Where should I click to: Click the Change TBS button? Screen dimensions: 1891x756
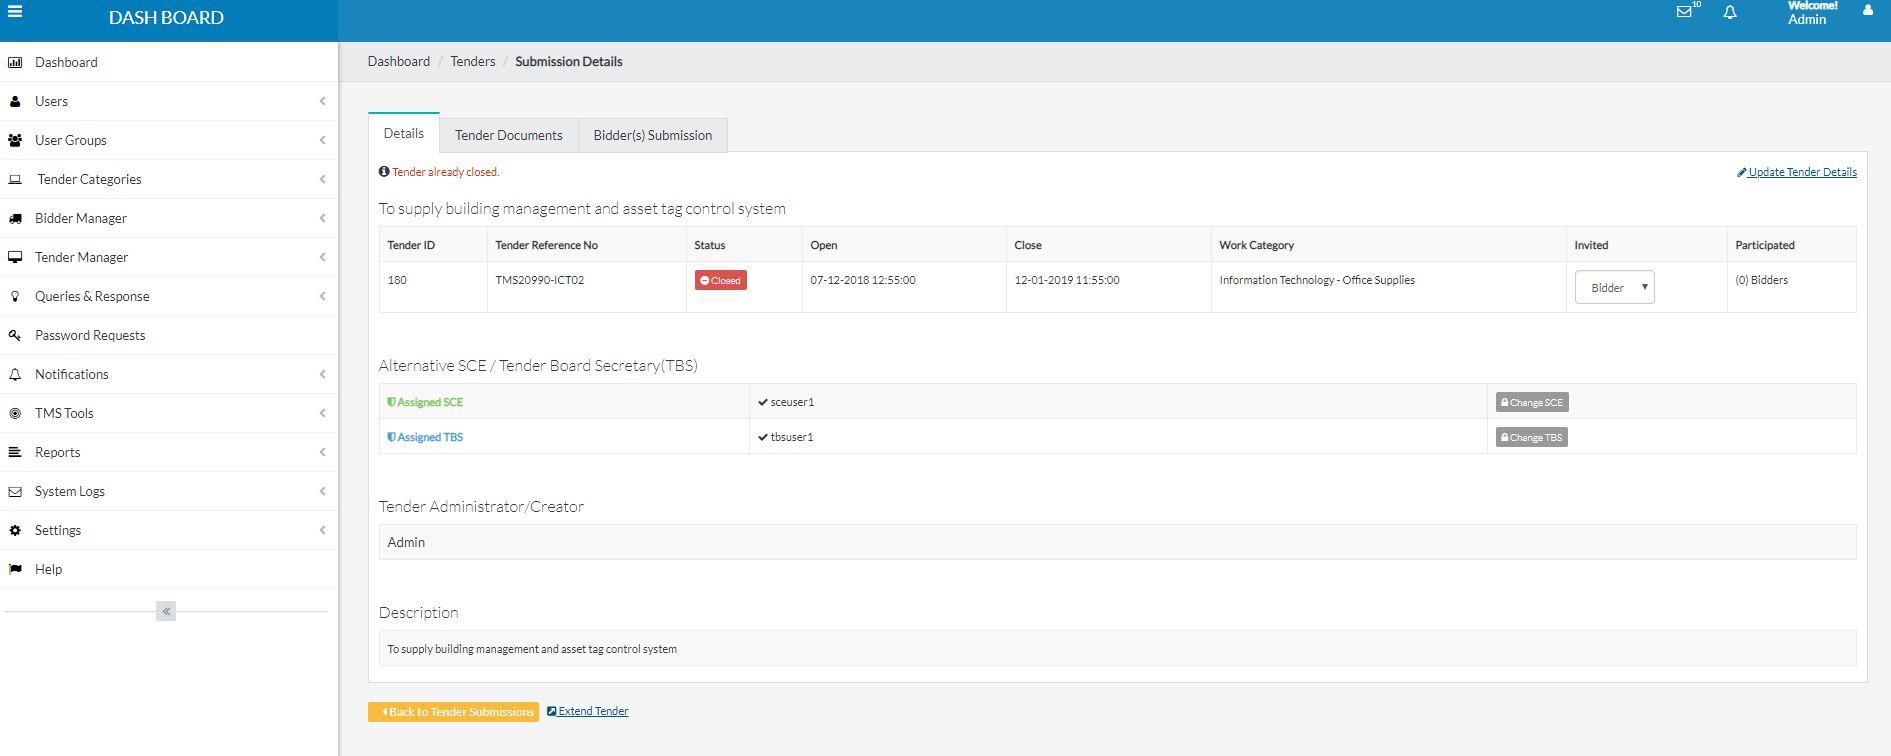1532,437
